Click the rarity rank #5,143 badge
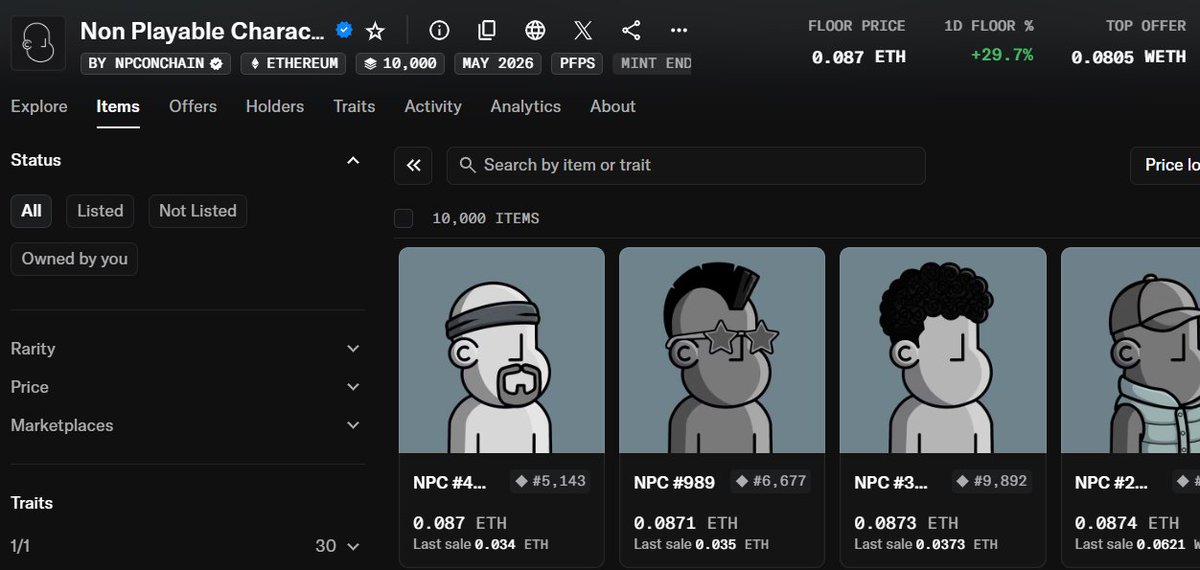 [550, 481]
